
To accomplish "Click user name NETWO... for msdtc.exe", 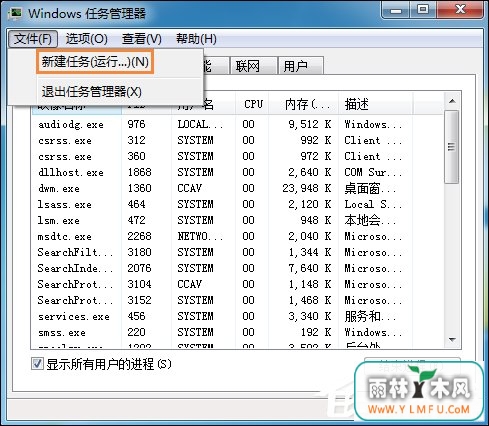I will 200,236.
